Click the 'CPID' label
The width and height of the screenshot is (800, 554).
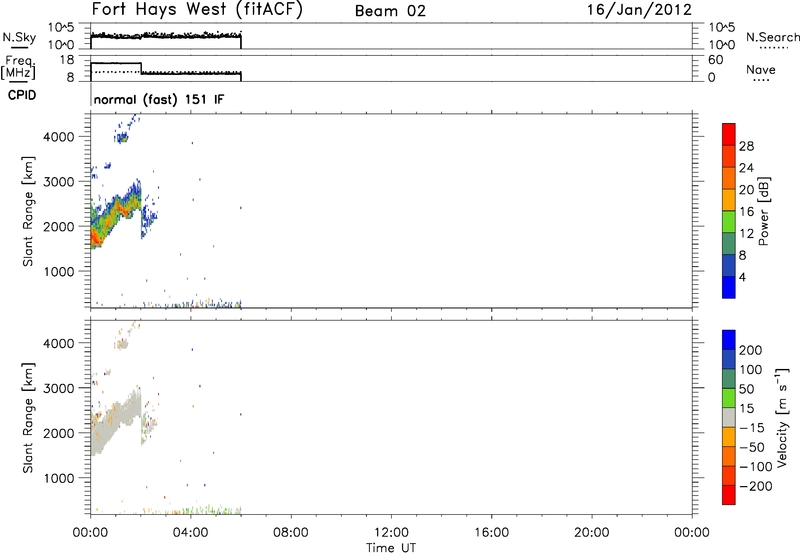pyautogui.click(x=22, y=95)
